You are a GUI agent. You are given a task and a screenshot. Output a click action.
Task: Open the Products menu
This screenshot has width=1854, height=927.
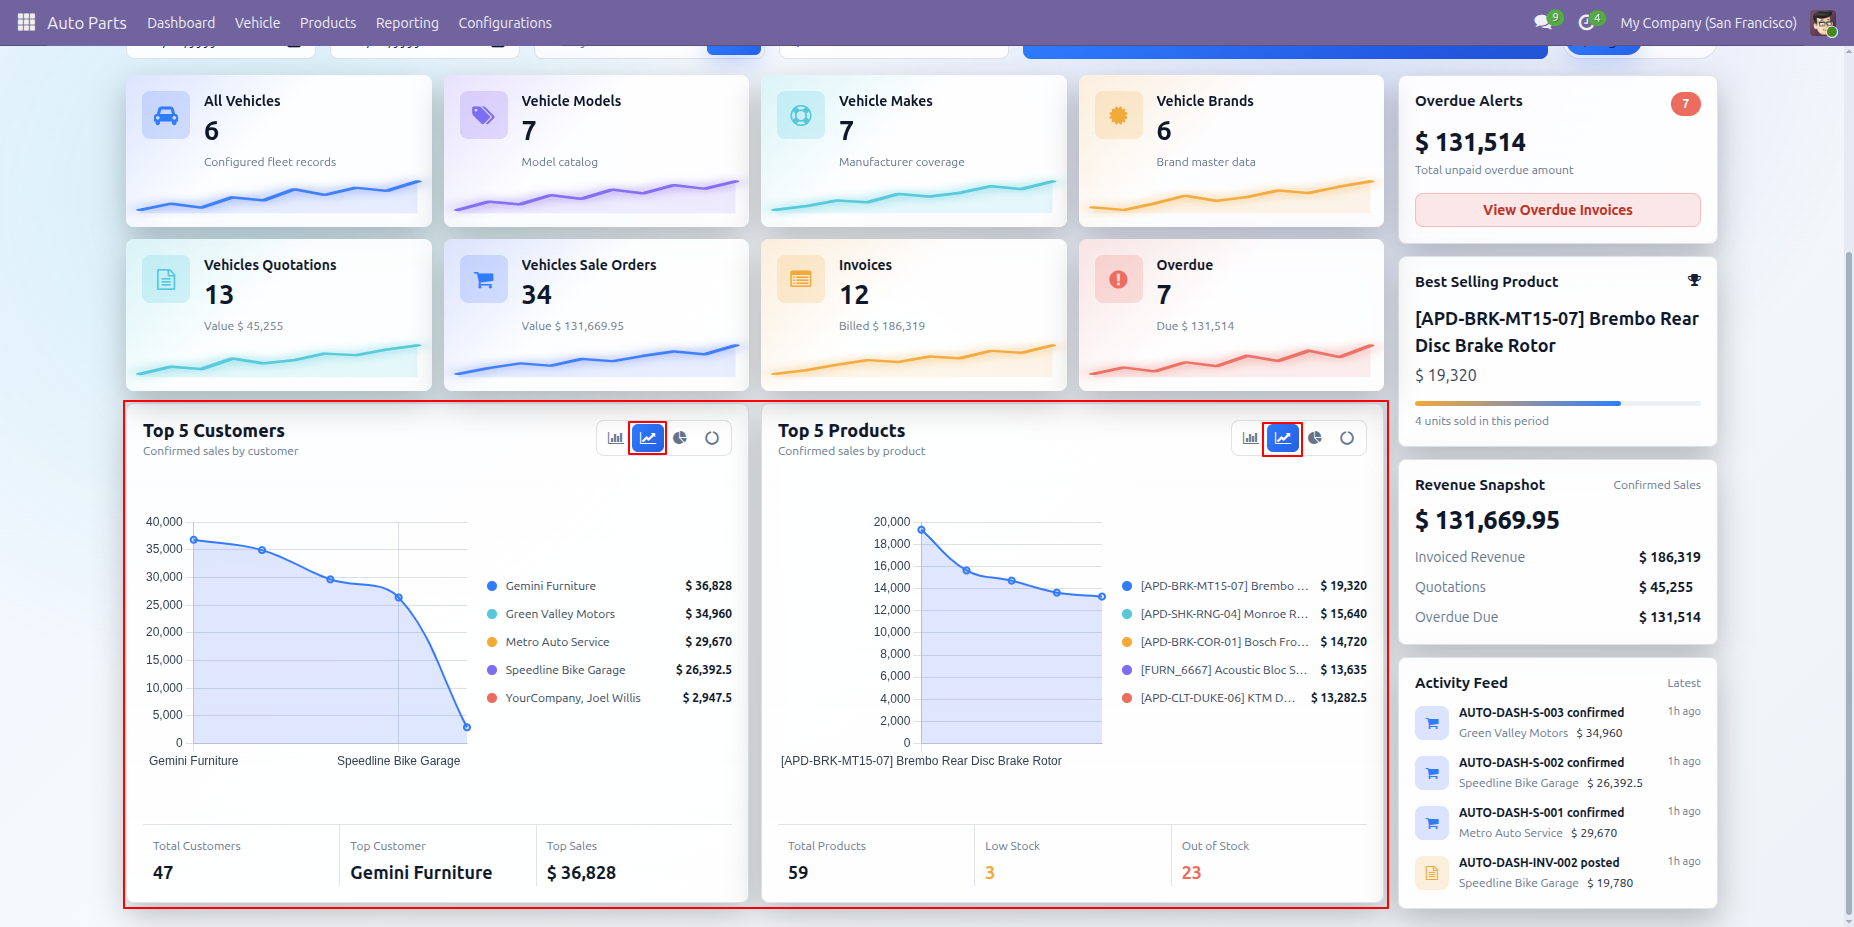coord(328,23)
